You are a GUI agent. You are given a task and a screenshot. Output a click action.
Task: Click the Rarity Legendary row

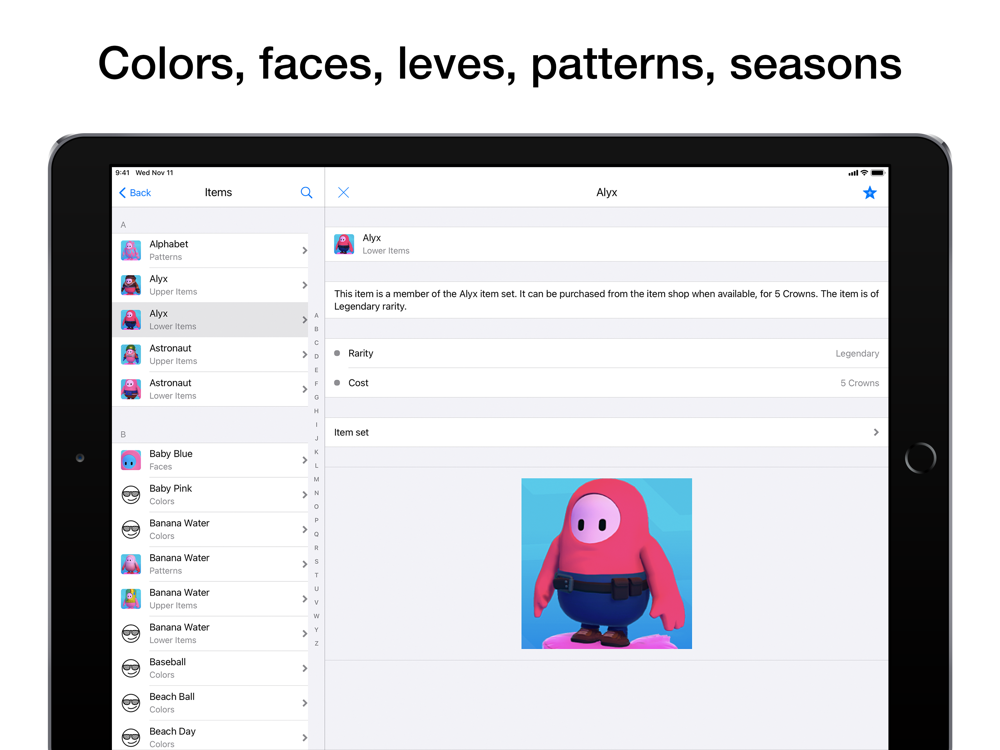(607, 353)
